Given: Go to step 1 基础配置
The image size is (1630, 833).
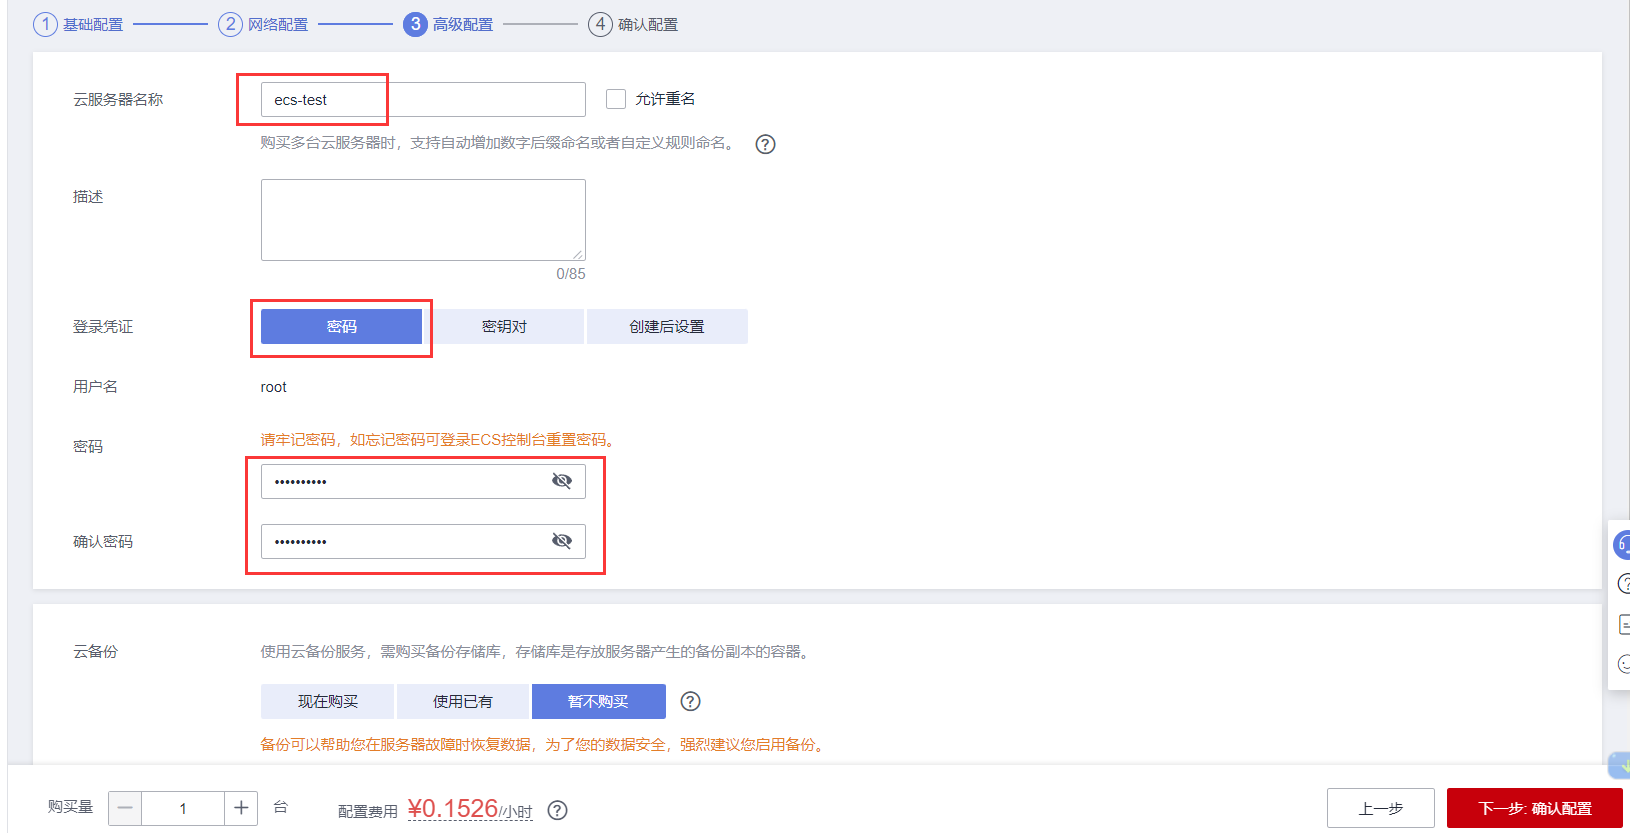Looking at the screenshot, I should coord(78,24).
